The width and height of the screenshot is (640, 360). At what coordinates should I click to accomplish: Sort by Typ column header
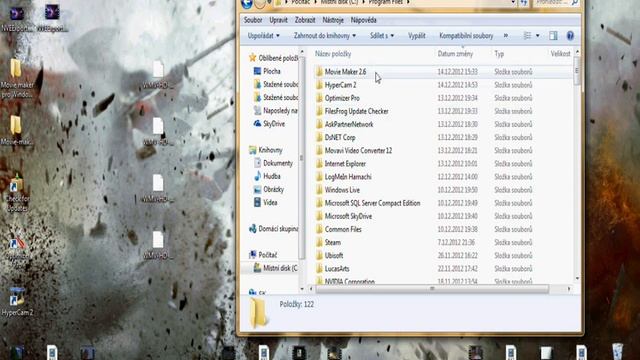(499, 54)
